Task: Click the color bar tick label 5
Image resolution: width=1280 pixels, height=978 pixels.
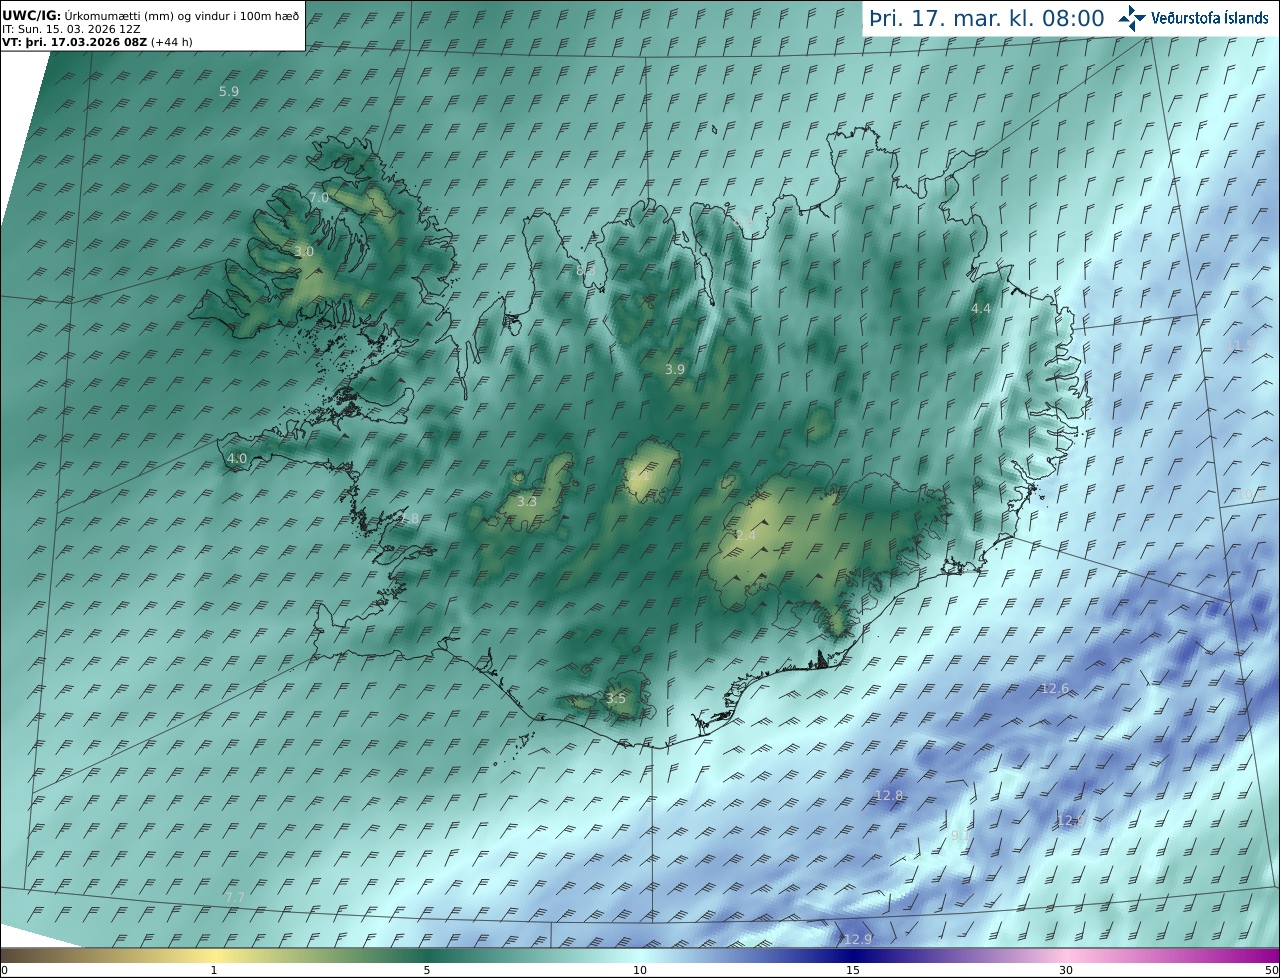Action: [427, 970]
